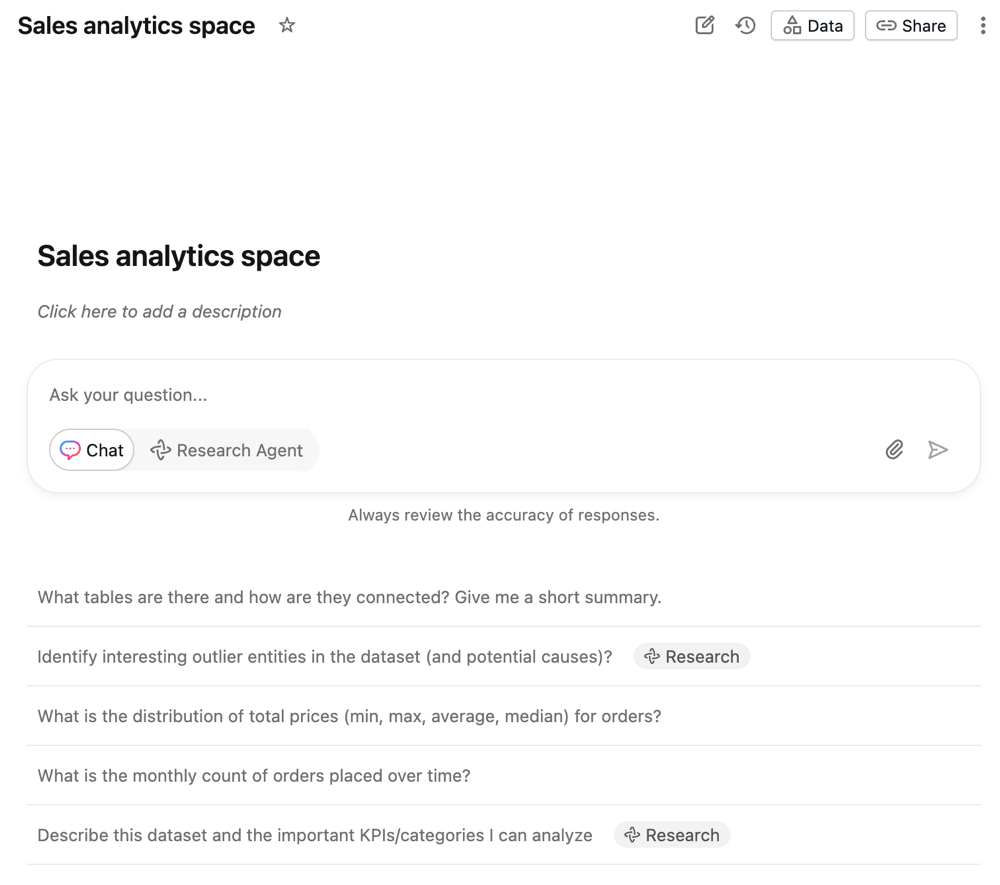Click the paperclip attach file icon
The height and width of the screenshot is (885, 1000).
894,450
